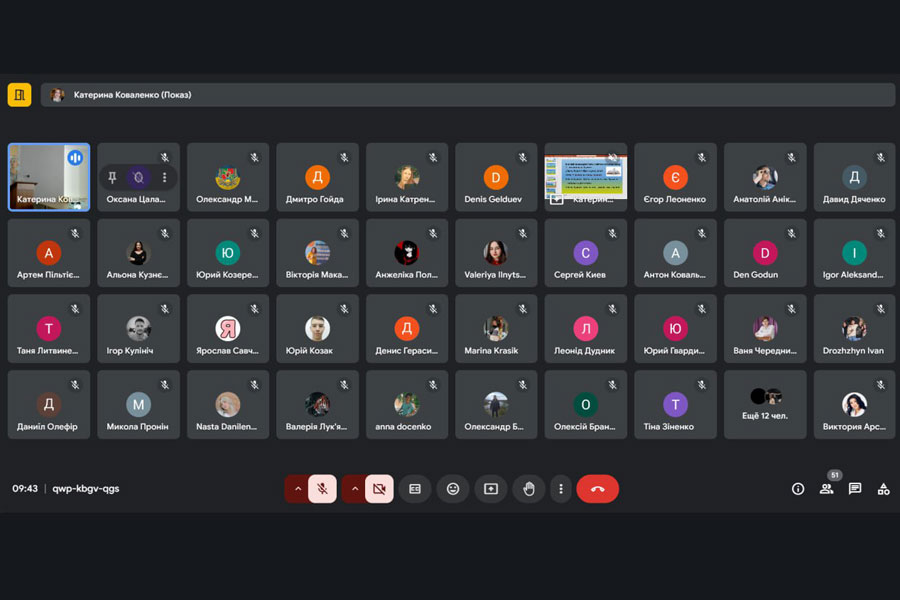This screenshot has width=900, height=600.
Task: Open chat panel icon
Action: (855, 489)
